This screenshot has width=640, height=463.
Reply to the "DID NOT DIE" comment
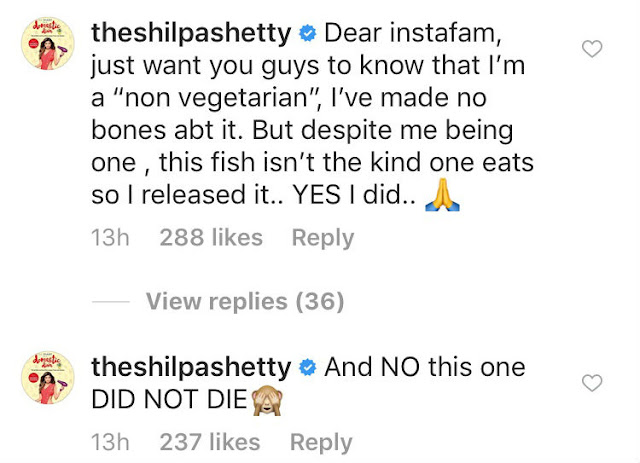tap(322, 442)
